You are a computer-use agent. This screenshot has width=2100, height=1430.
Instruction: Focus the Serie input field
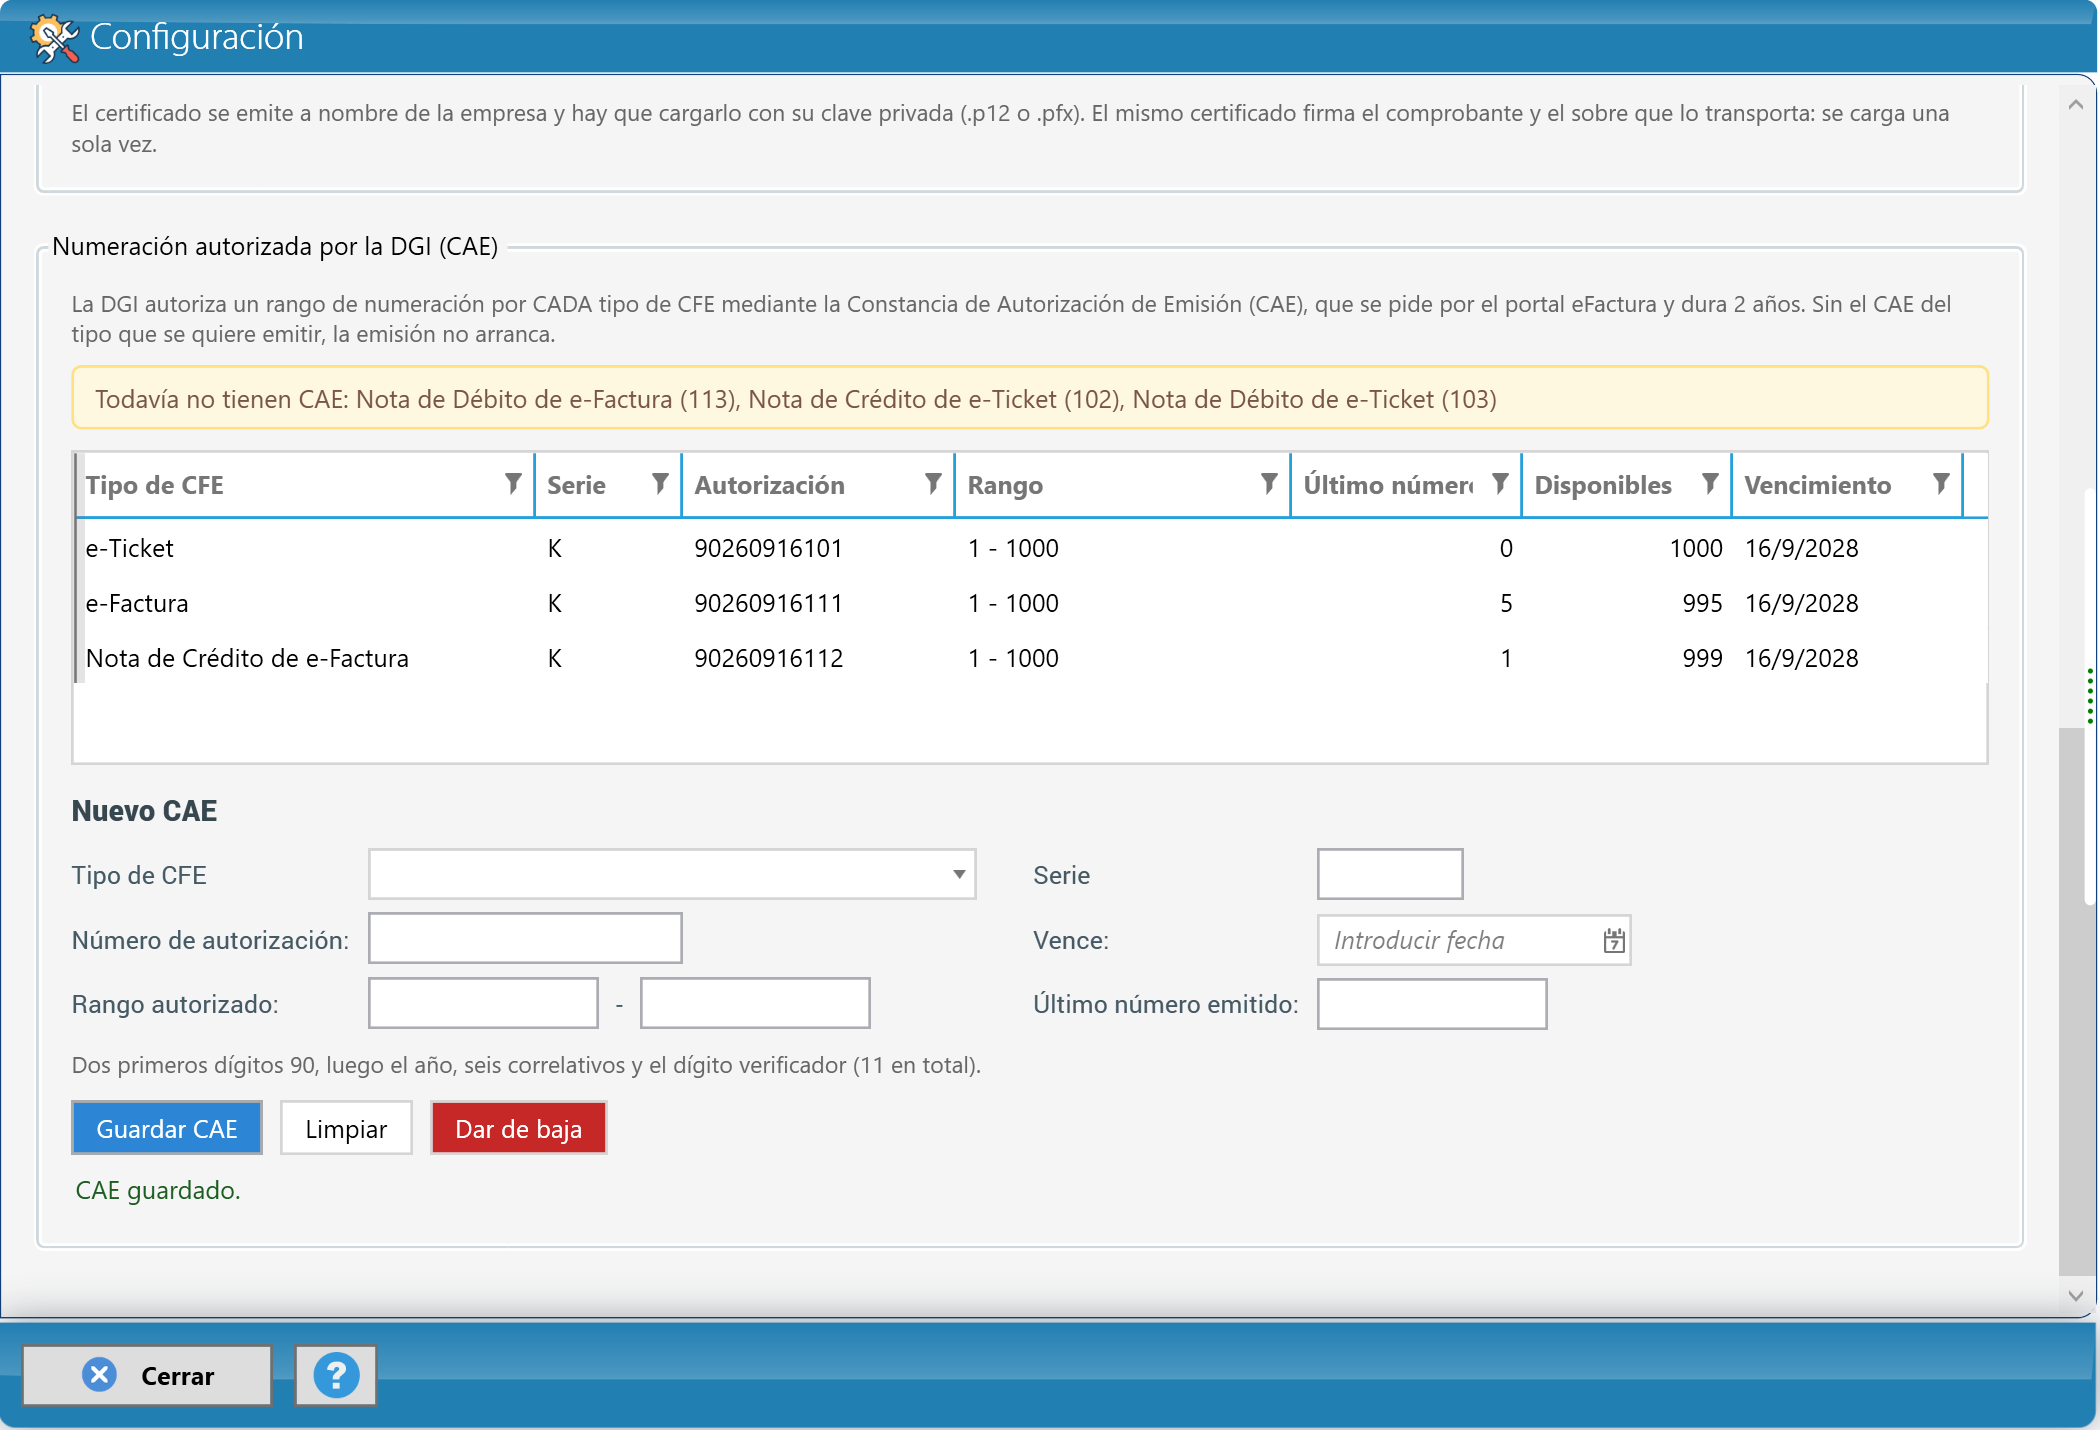1390,875
